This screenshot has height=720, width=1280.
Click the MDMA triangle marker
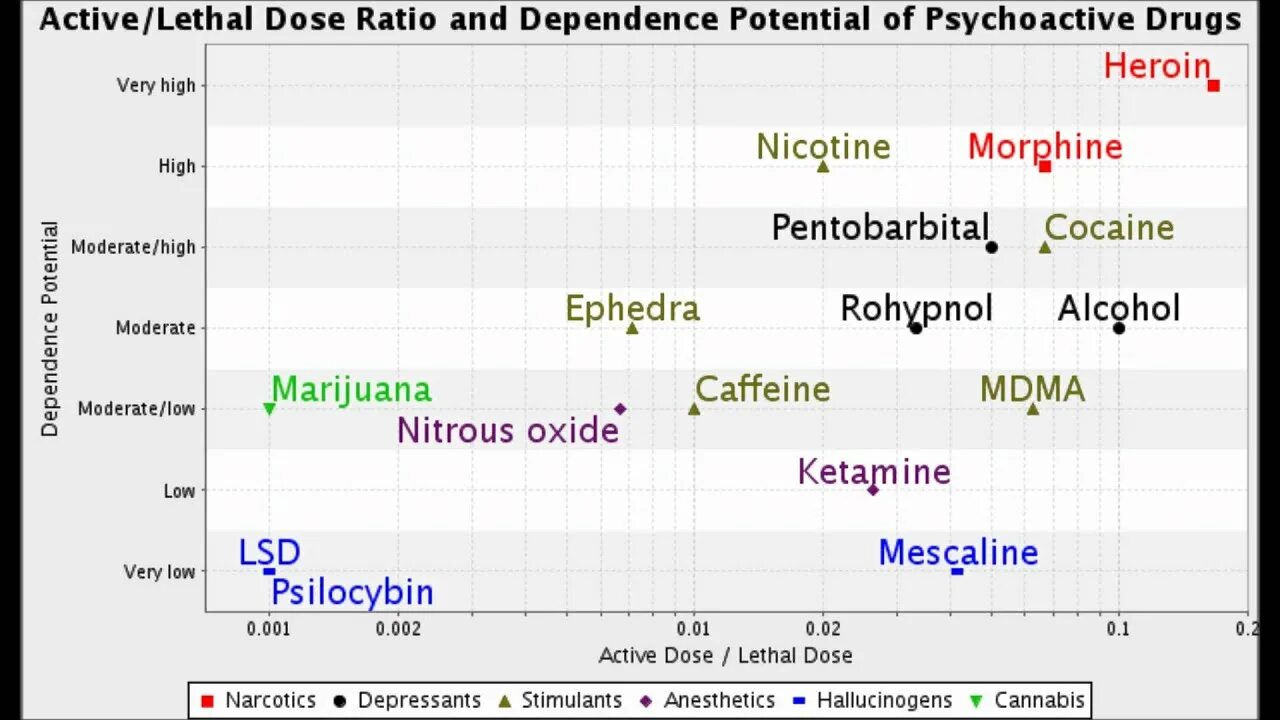[1033, 409]
